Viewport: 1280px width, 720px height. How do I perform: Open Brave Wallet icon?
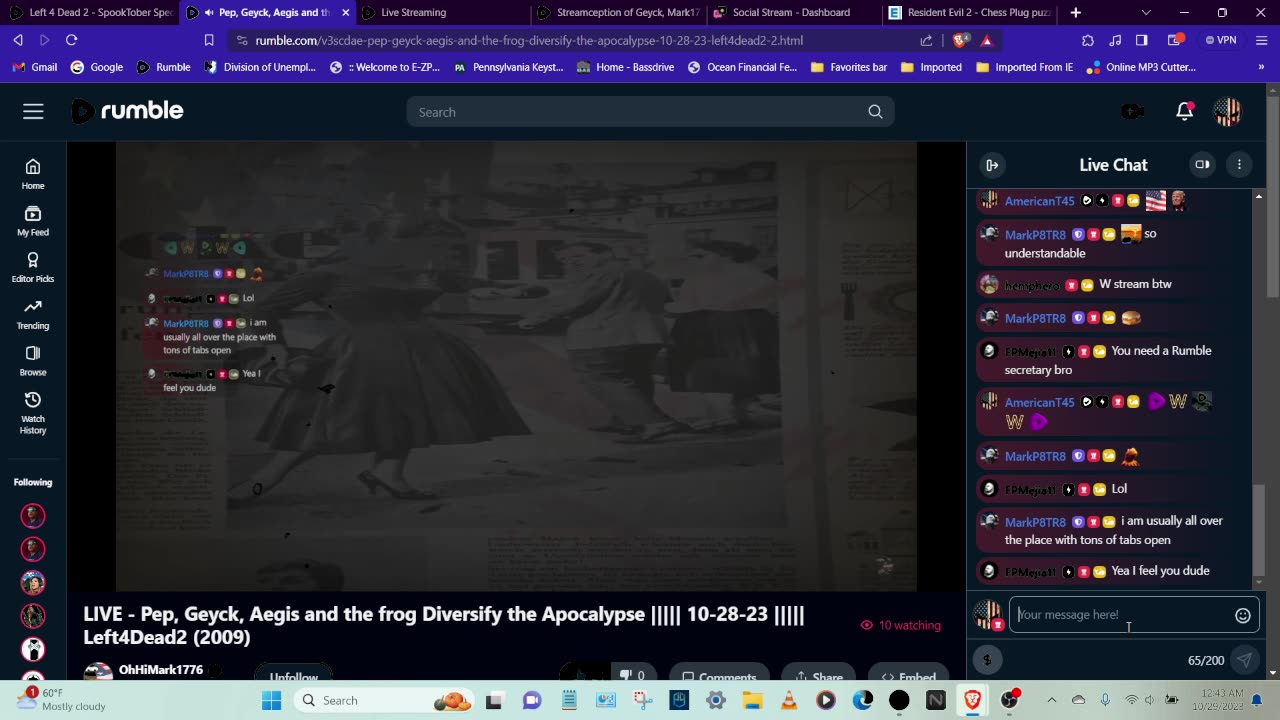pyautogui.click(x=1176, y=40)
